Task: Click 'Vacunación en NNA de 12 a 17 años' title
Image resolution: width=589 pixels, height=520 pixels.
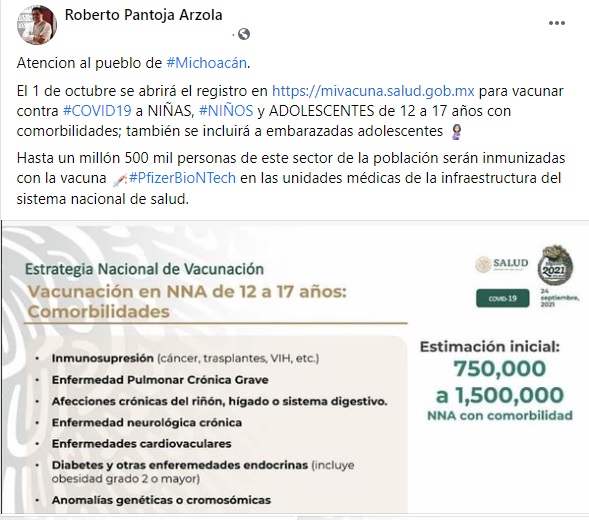Action: coord(187,292)
